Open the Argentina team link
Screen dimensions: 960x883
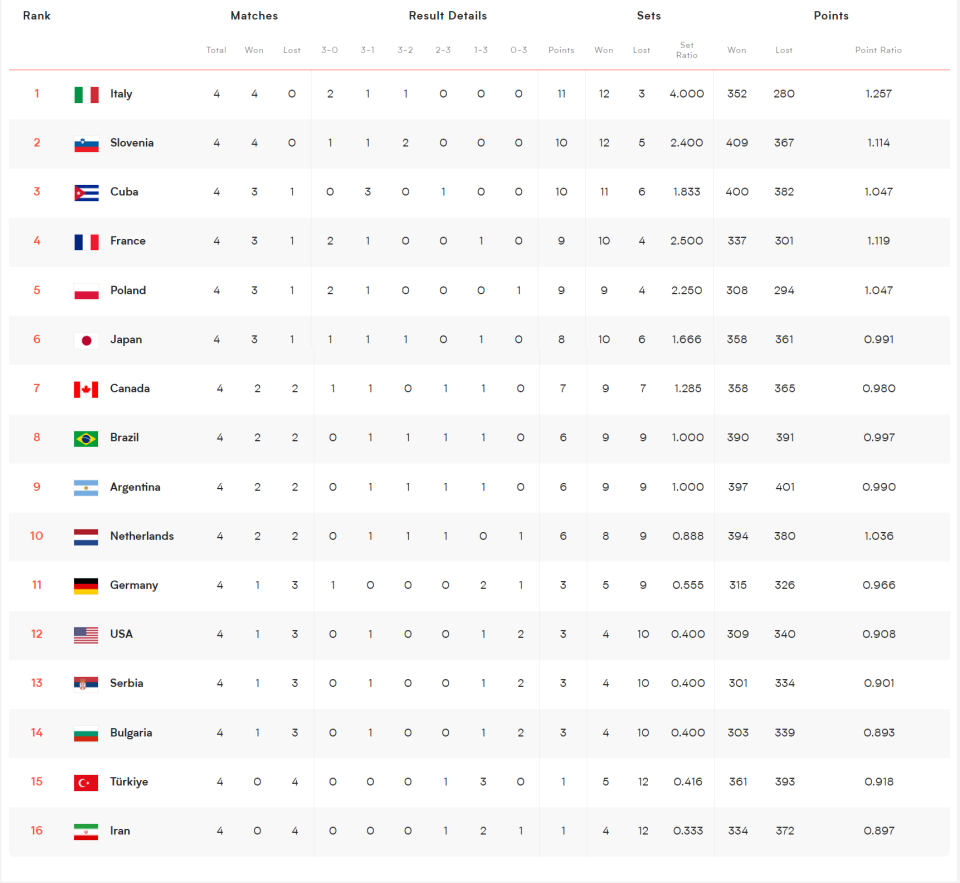tap(135, 487)
